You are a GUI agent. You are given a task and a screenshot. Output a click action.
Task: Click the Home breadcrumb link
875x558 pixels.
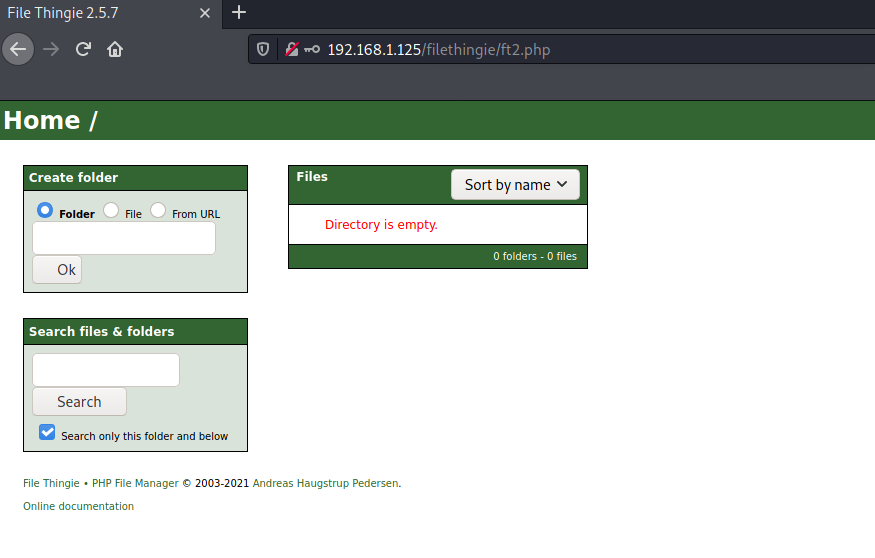pyautogui.click(x=41, y=121)
